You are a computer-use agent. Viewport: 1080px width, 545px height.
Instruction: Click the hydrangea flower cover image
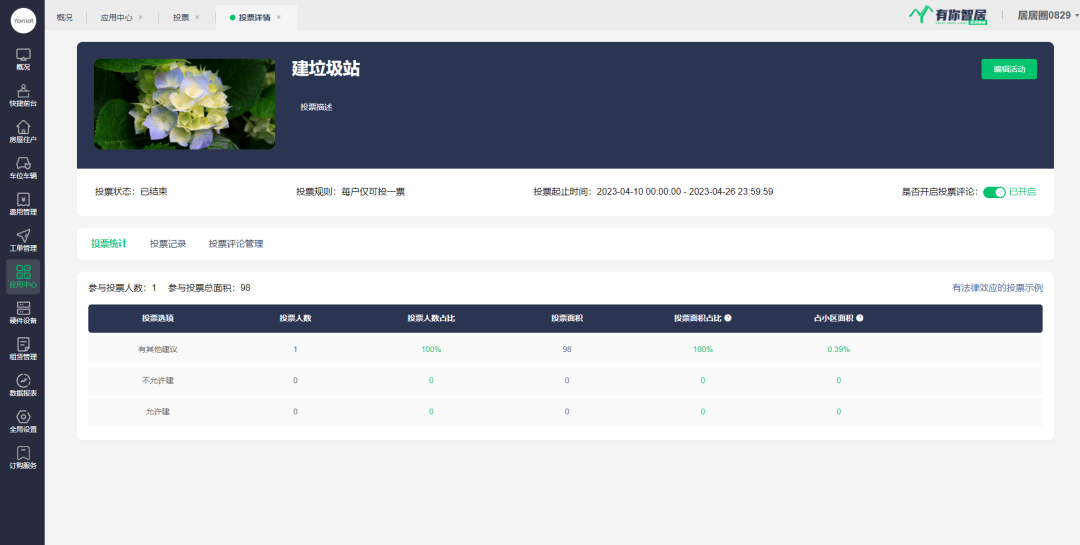(184, 104)
